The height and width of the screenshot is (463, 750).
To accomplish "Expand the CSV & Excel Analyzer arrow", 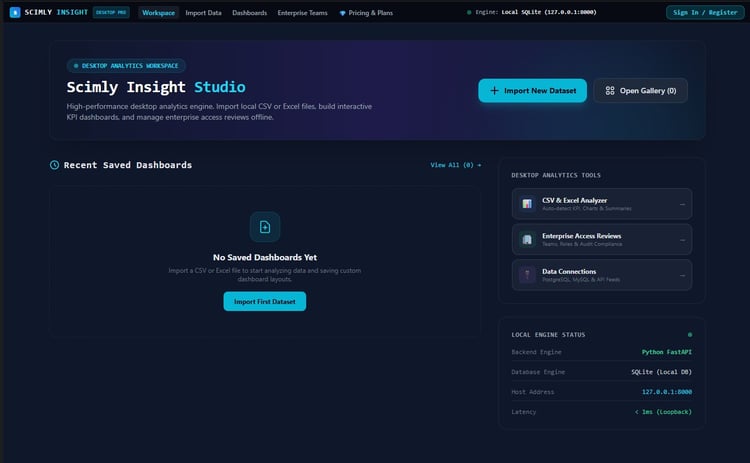I will (x=683, y=204).
